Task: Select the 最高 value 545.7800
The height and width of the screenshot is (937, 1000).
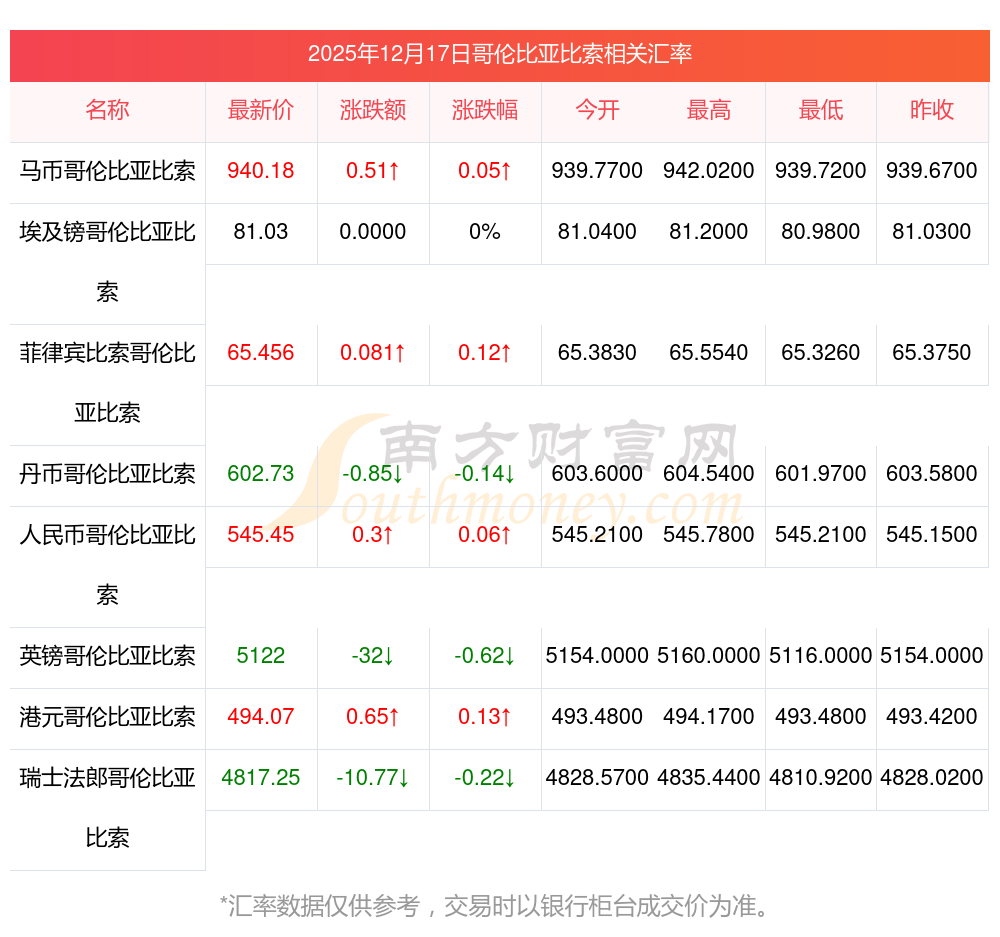Action: pos(709,535)
